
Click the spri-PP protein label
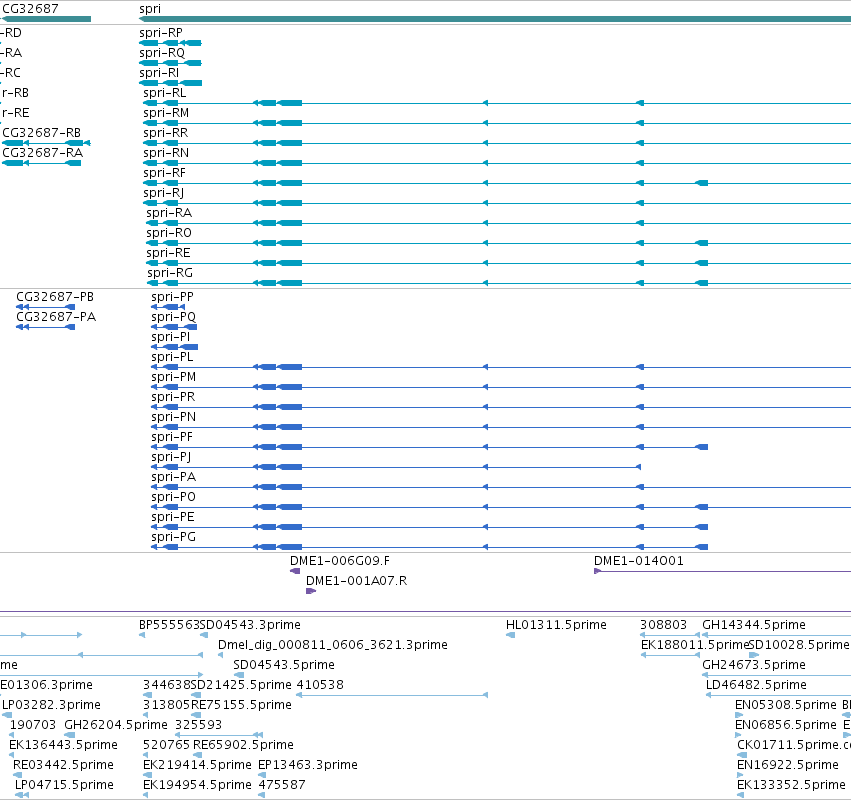[x=172, y=297]
